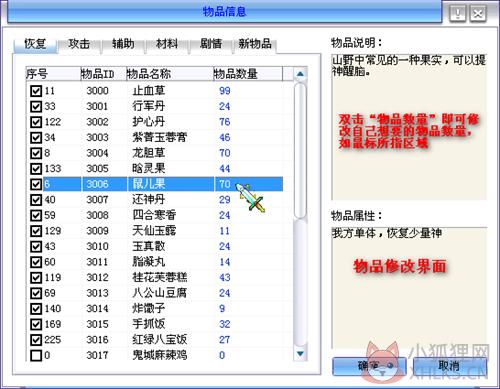Click the scroll up arrow of item list
Screen dimensions: 500x389
[x=300, y=74]
